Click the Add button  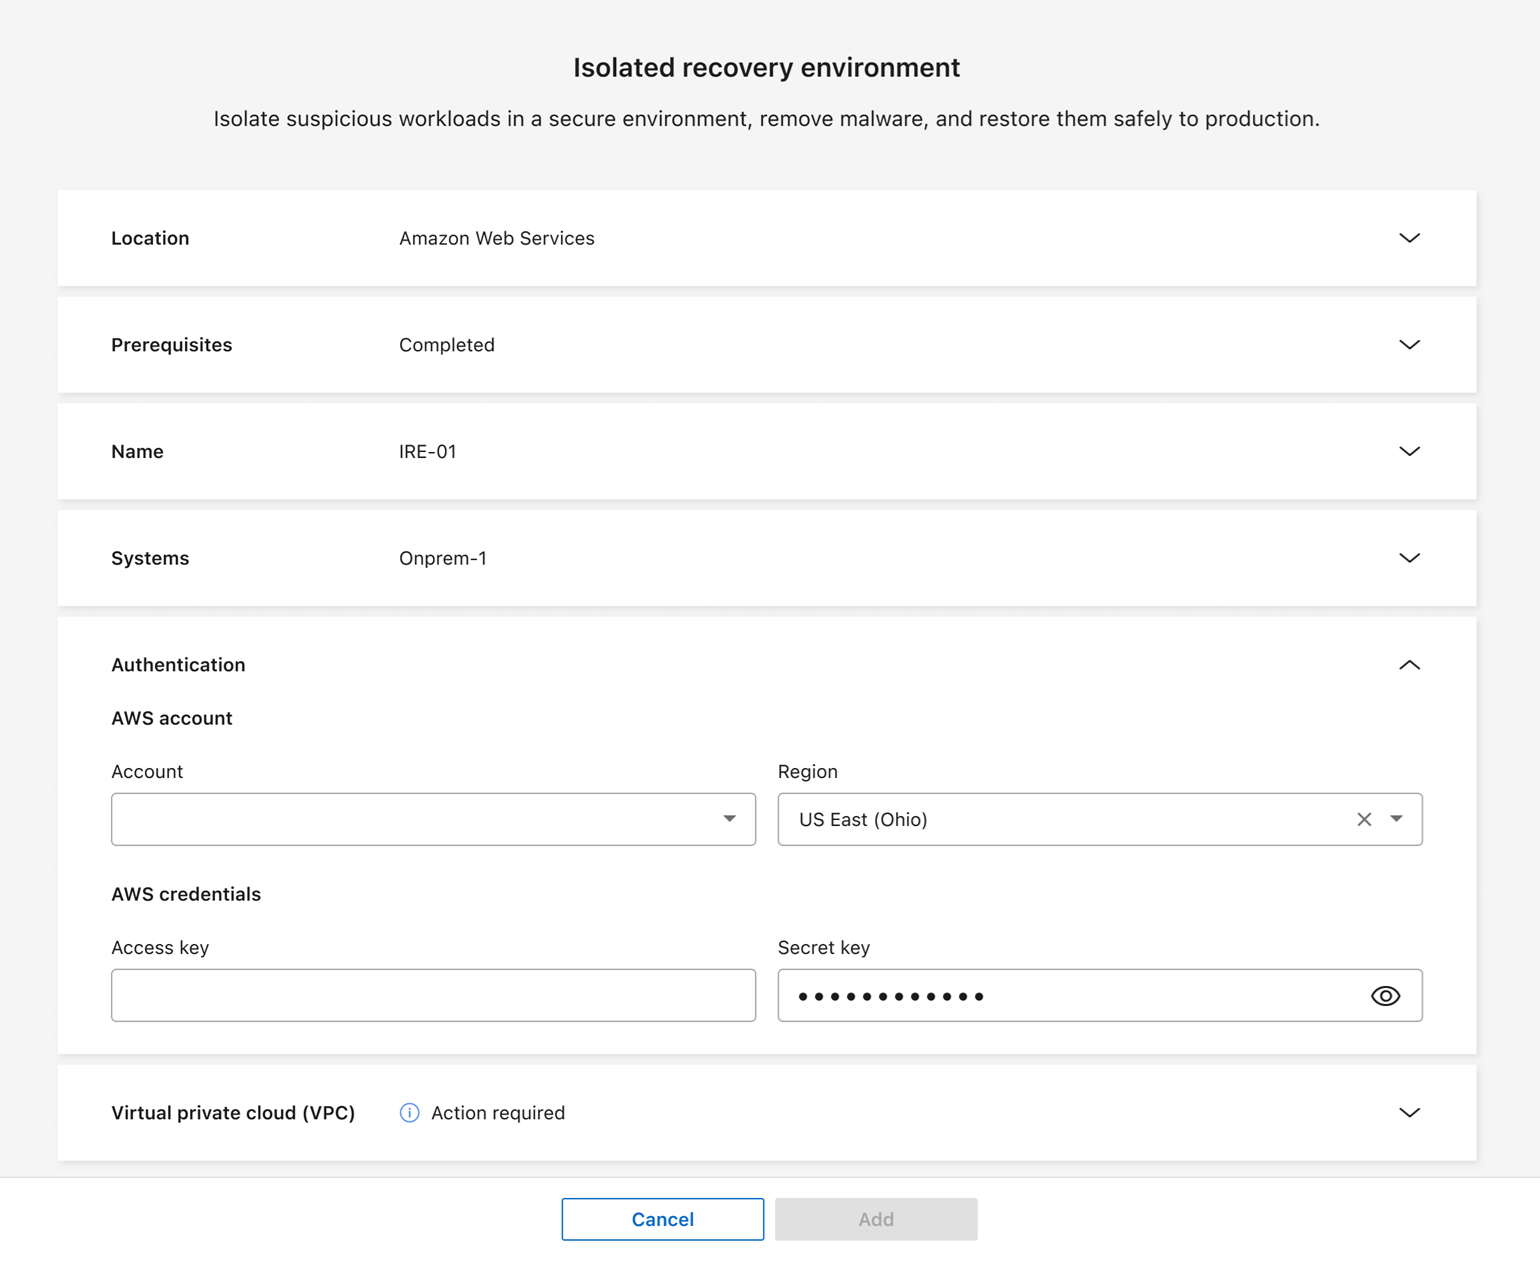pos(876,1219)
